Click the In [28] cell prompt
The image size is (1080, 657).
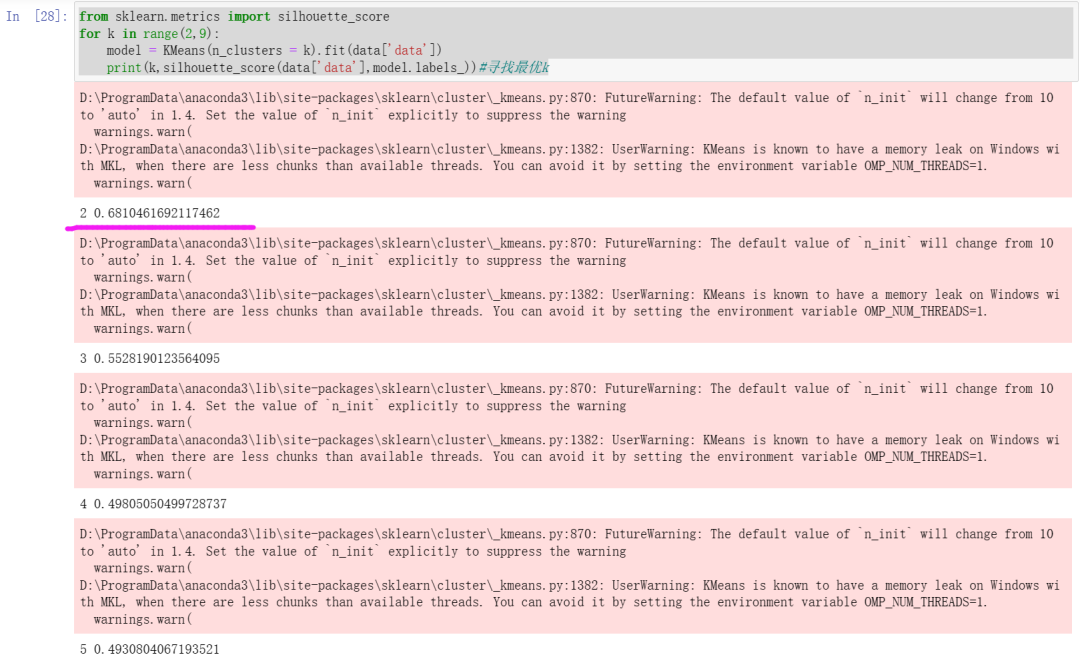[37, 16]
